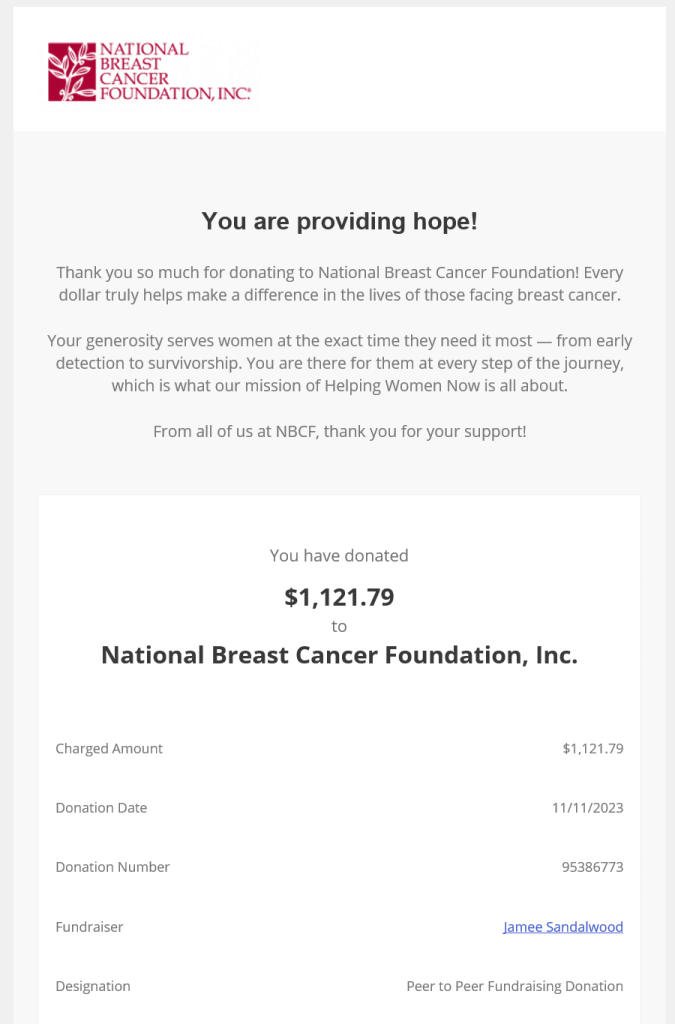Click the Fundraiser label

[x=89, y=927]
